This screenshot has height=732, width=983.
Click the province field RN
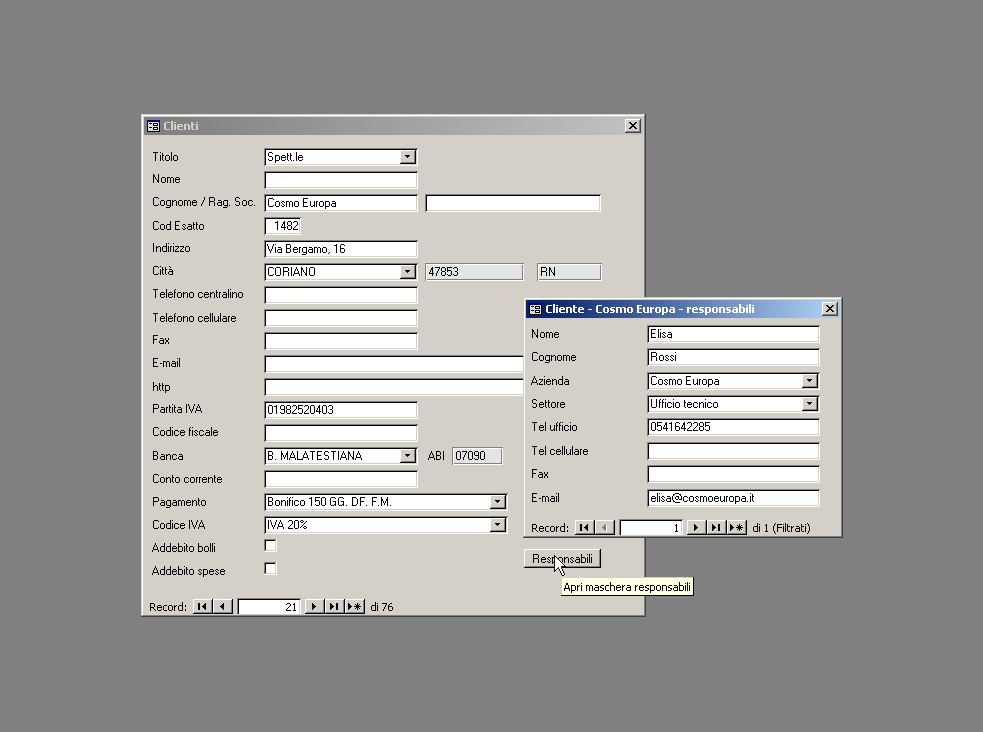coord(569,271)
